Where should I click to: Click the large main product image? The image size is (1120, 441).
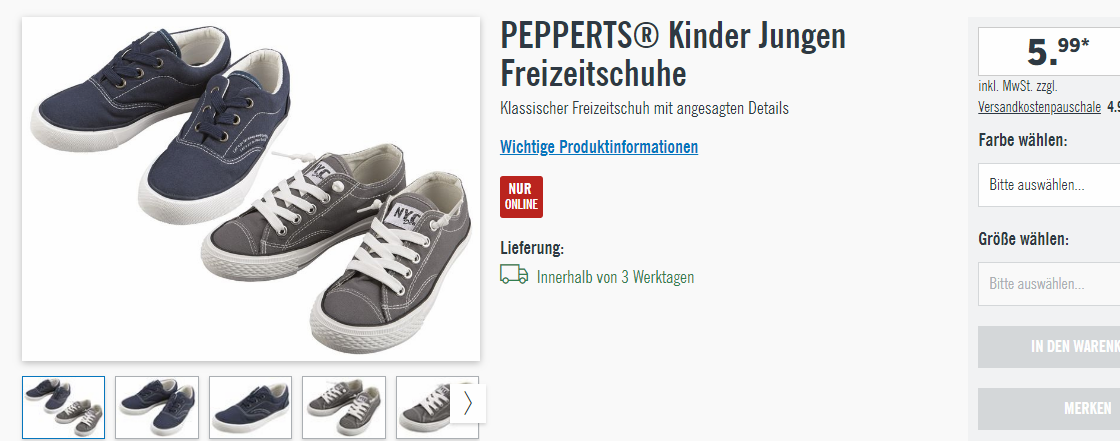coord(251,189)
